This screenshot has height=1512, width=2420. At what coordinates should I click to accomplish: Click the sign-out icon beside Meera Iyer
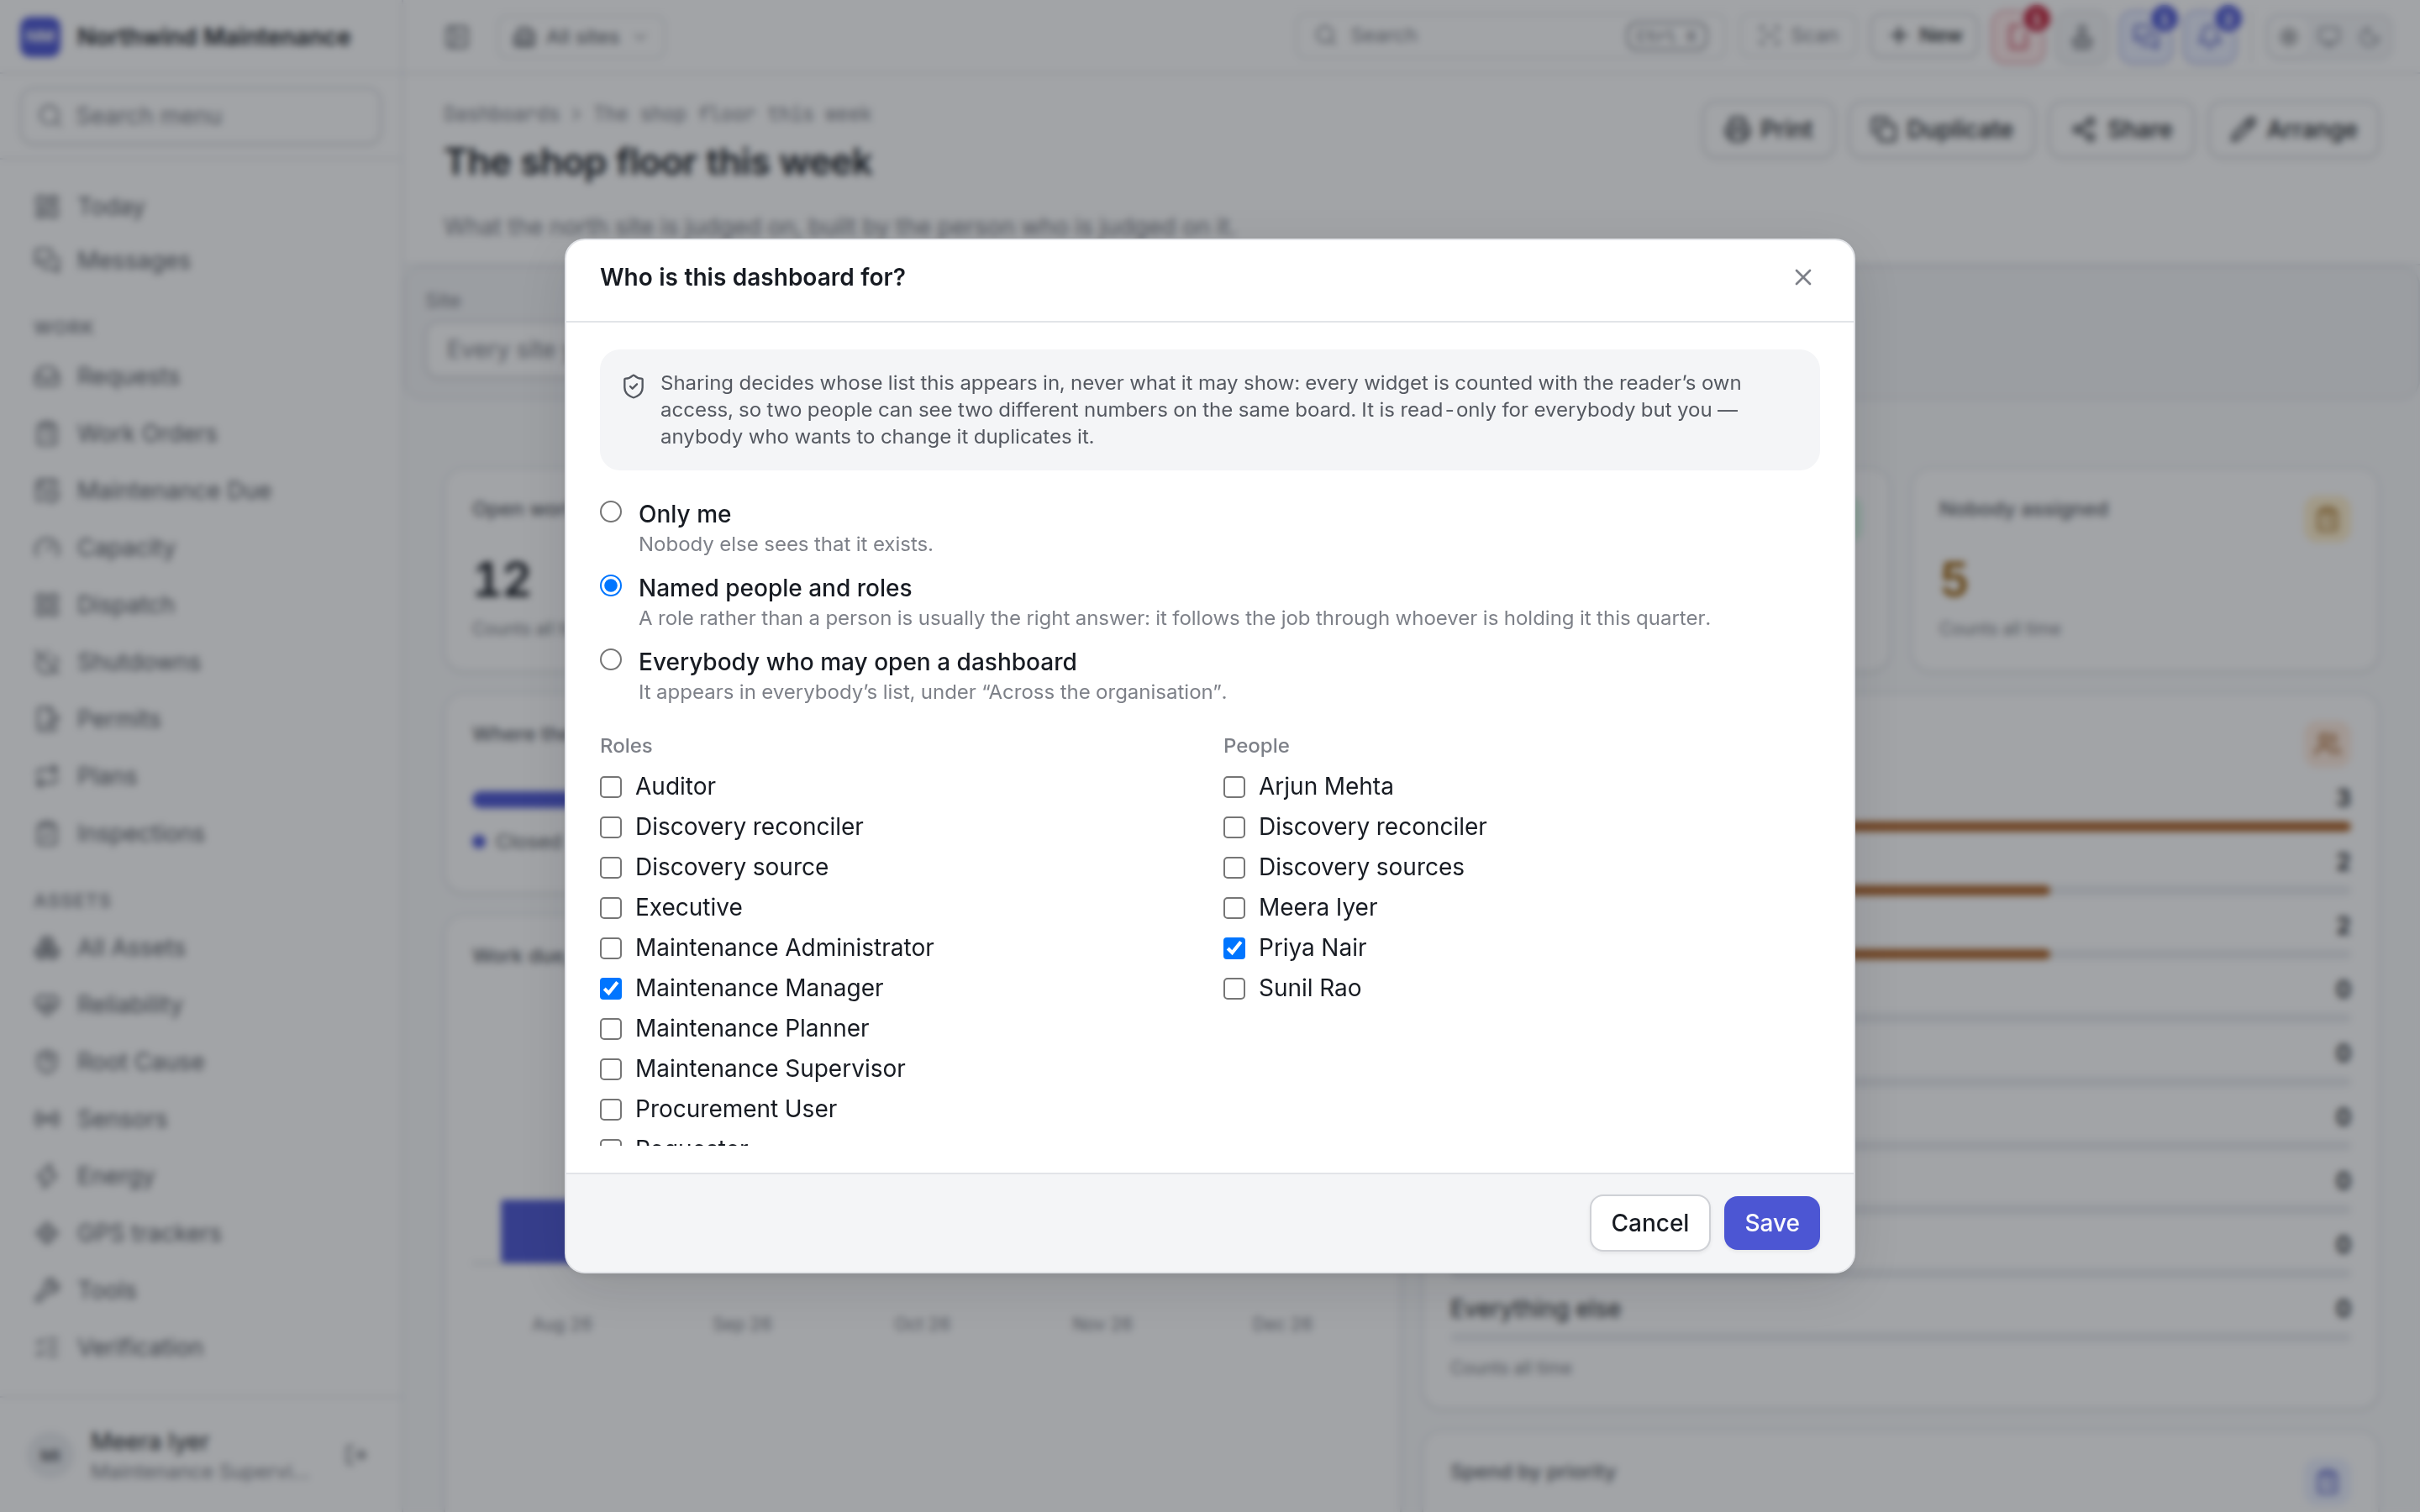click(355, 1454)
